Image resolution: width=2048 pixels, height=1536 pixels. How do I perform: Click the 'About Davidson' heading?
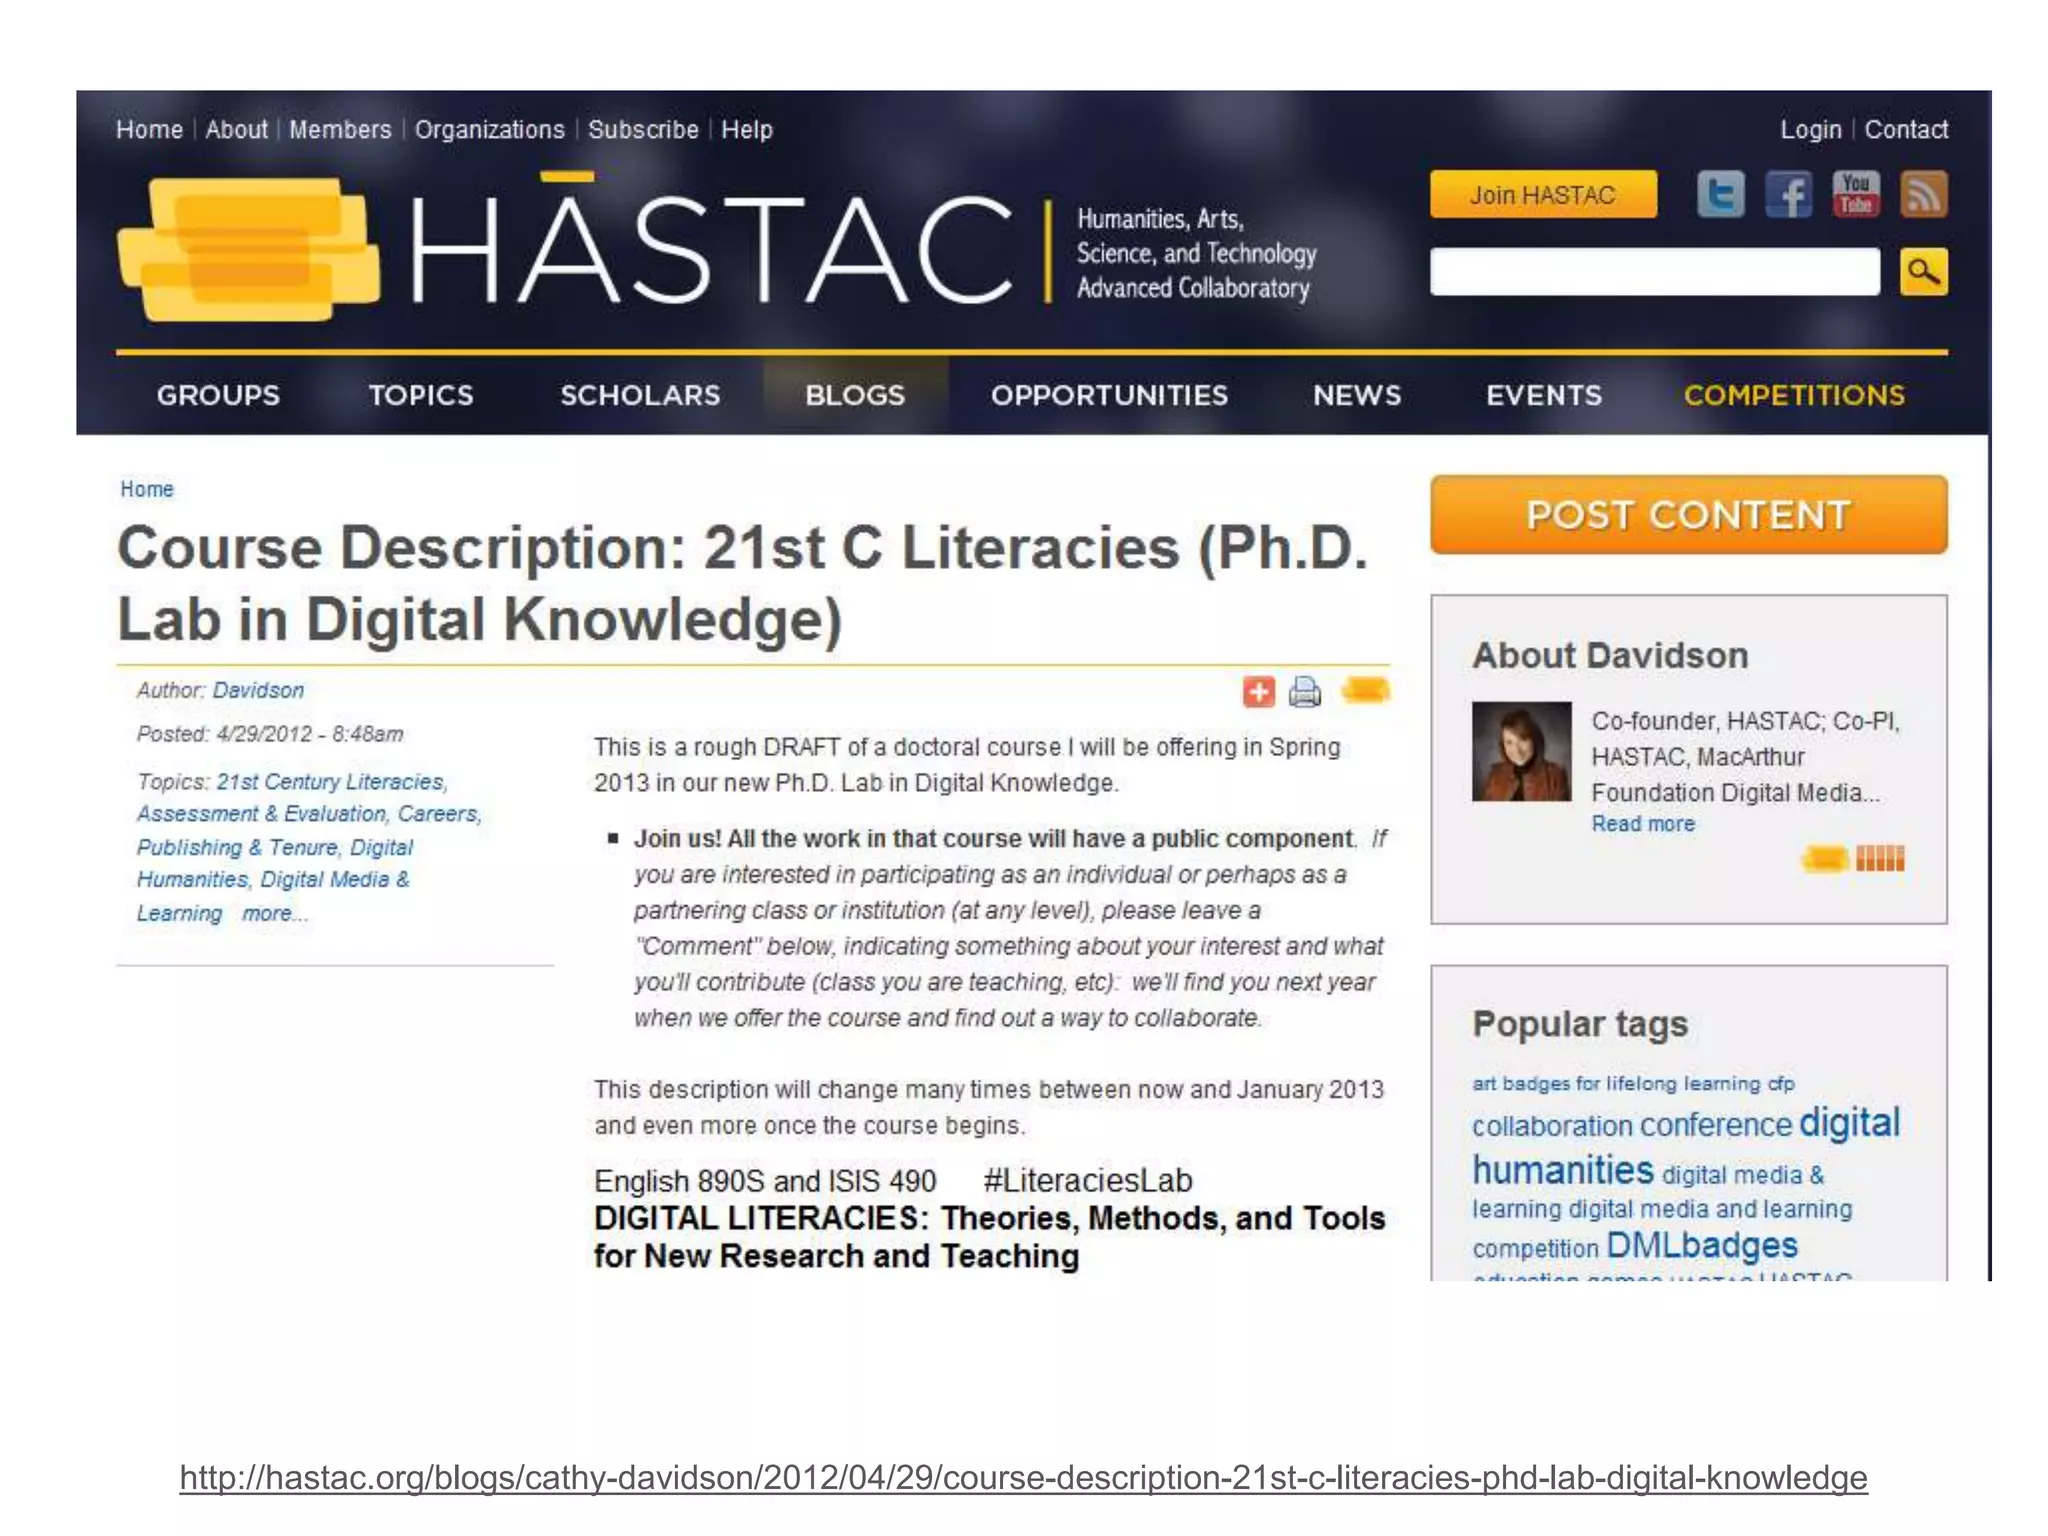[1610, 655]
